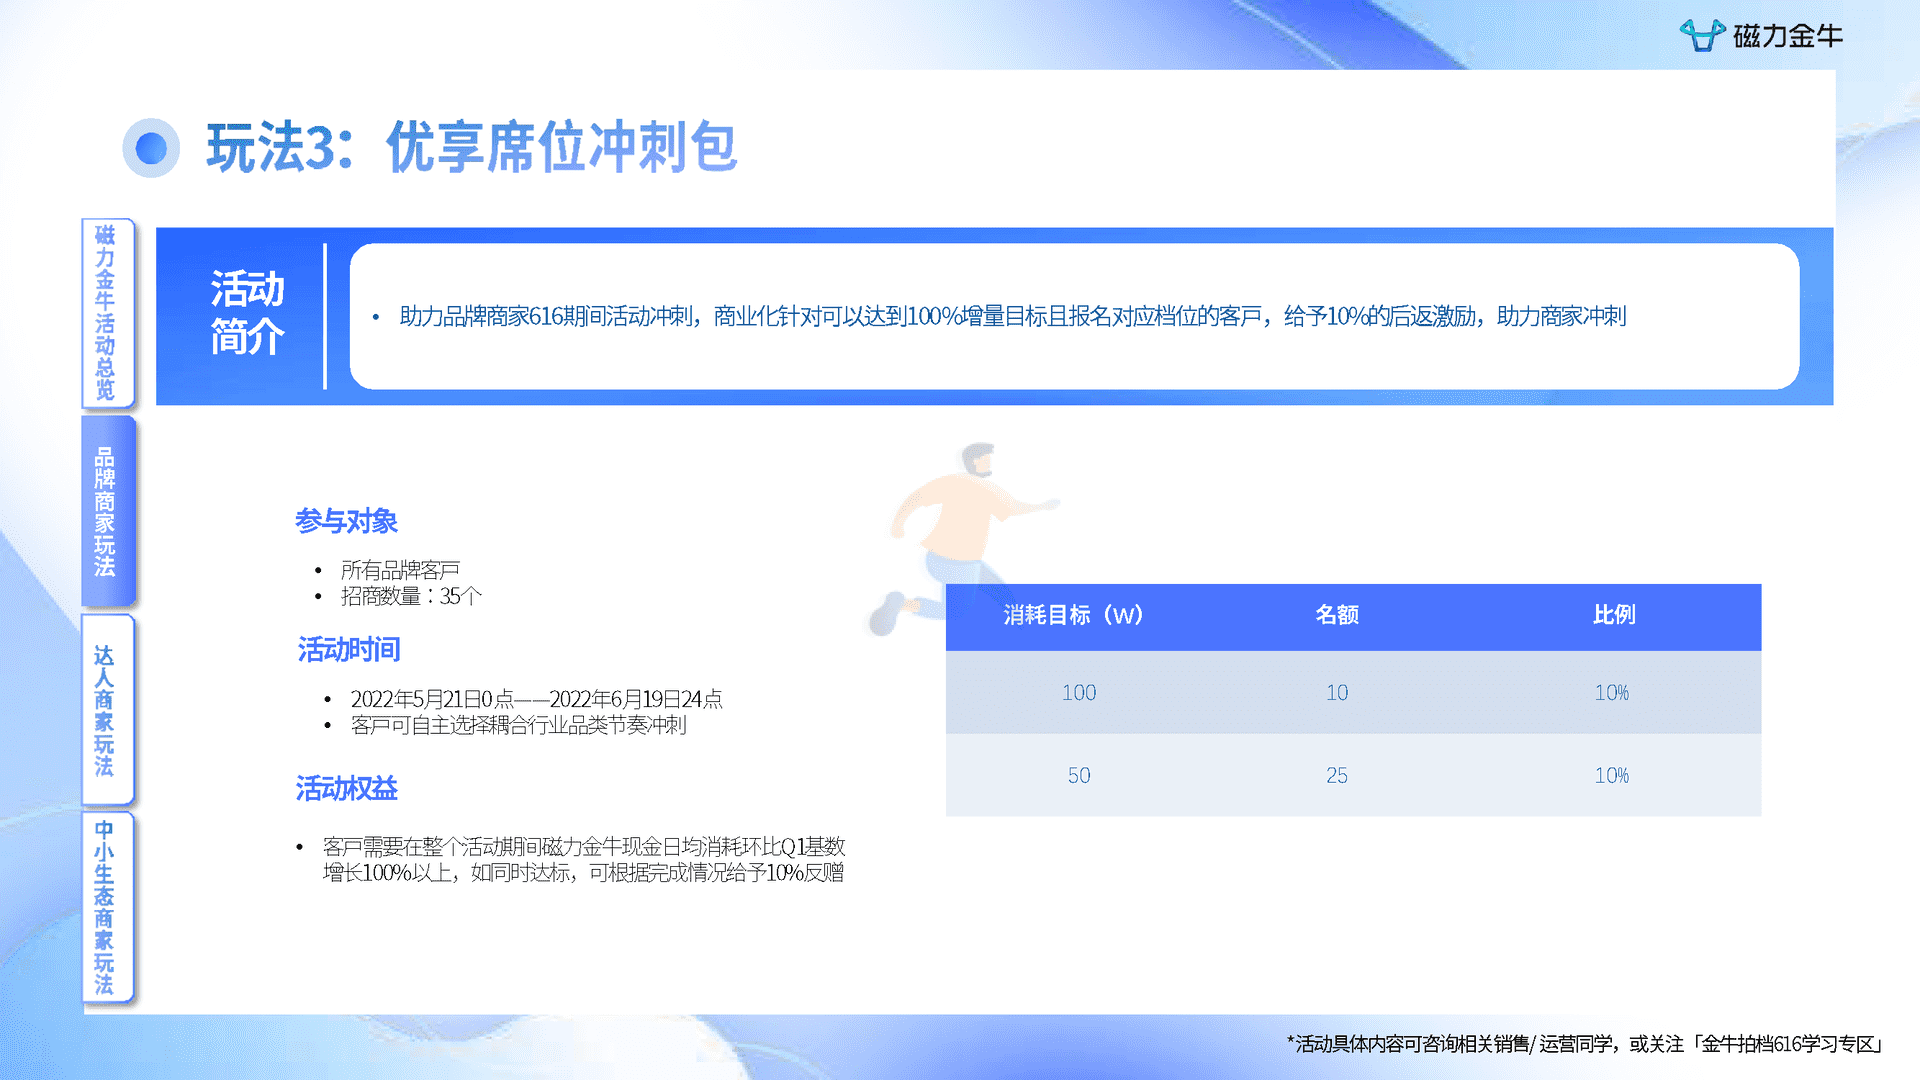Screen dimensions: 1920x1080
Task: Click the 比例 column header
Action: (x=1614, y=615)
